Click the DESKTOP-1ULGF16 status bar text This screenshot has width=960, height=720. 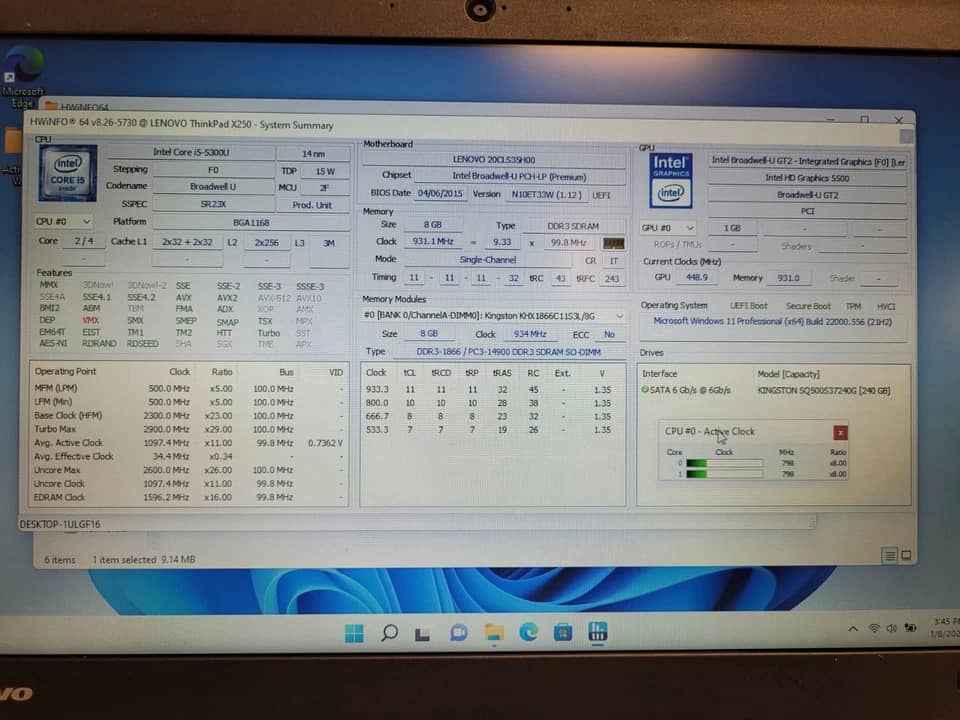point(59,524)
